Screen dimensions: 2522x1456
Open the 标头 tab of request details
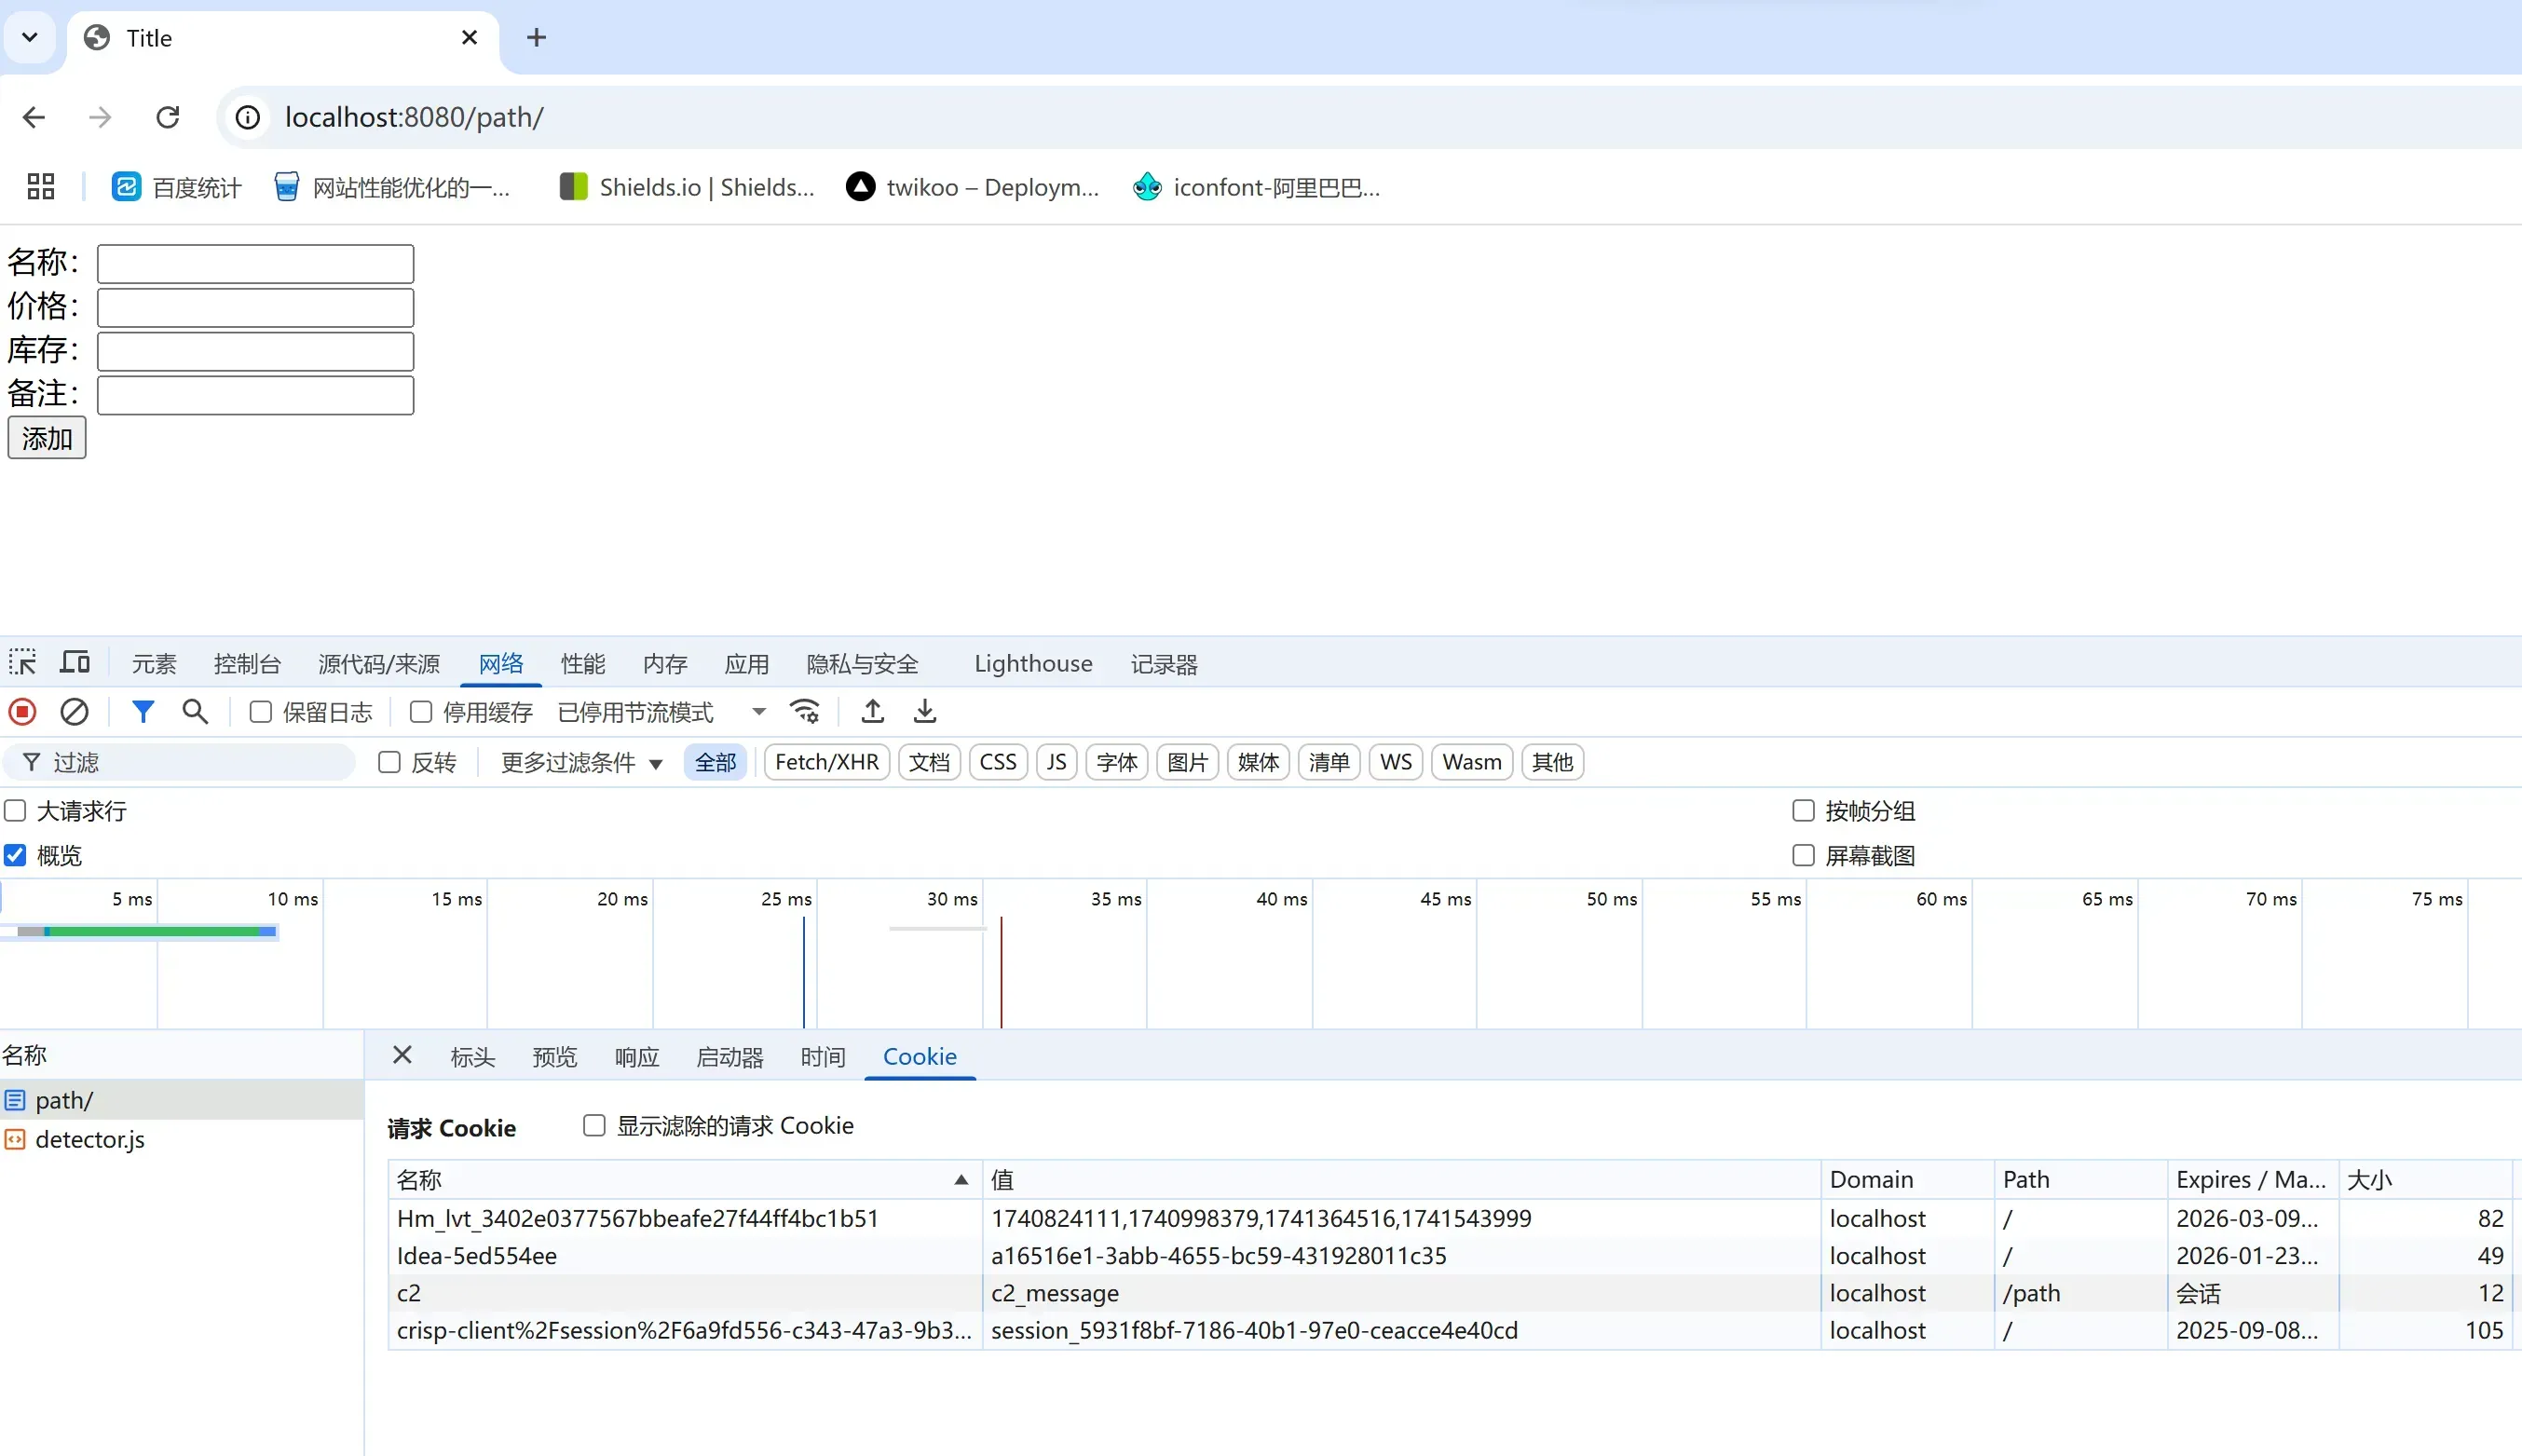pos(472,1057)
